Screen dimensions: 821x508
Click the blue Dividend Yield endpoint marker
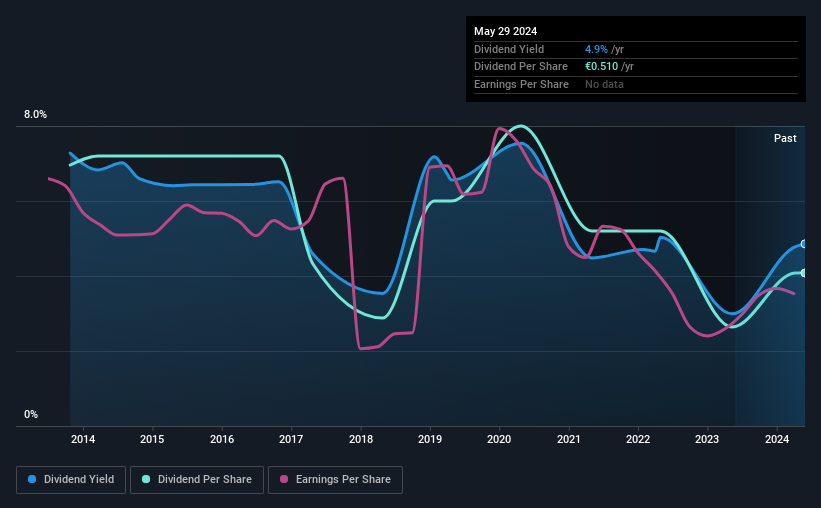pyautogui.click(x=804, y=244)
